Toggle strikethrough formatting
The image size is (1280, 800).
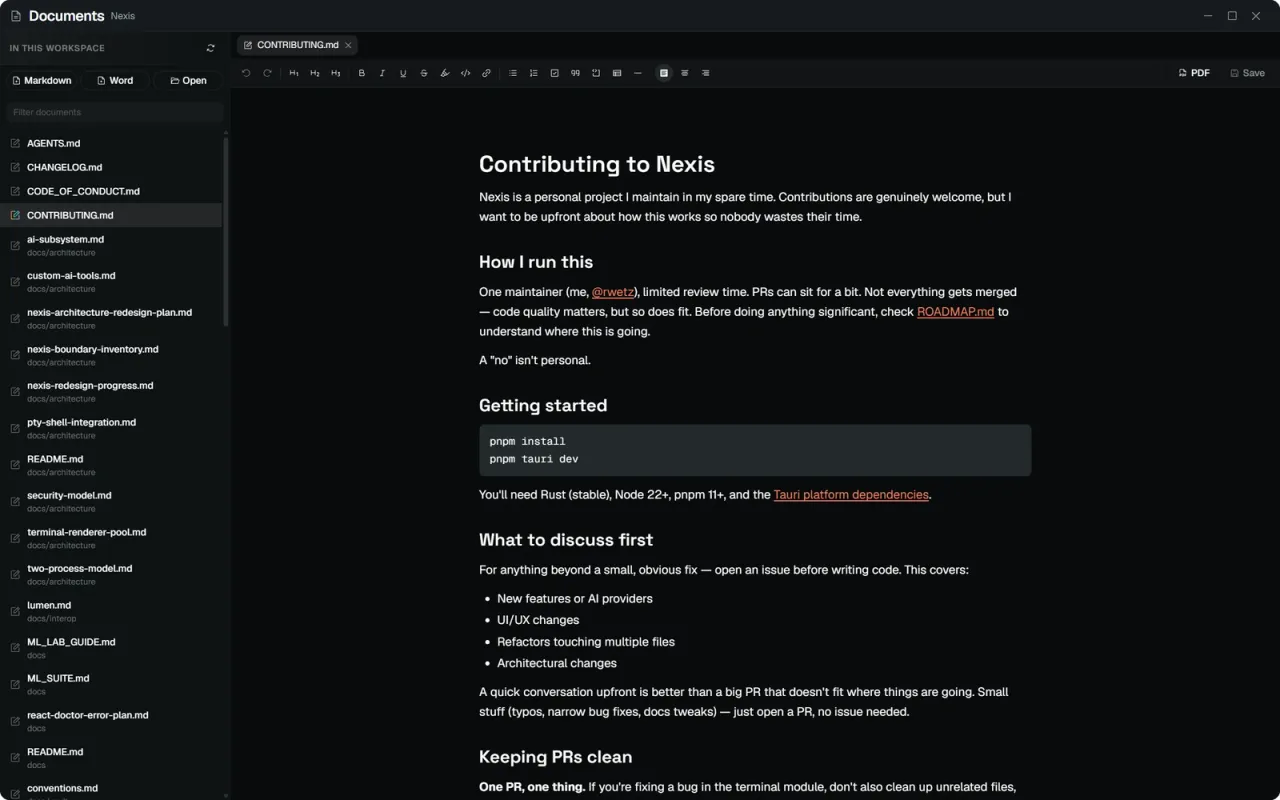click(x=424, y=73)
